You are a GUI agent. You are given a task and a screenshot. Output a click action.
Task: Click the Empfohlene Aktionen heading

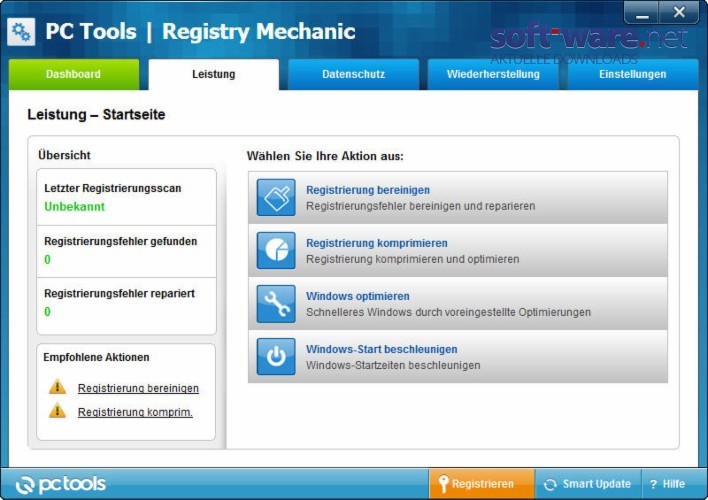click(96, 357)
